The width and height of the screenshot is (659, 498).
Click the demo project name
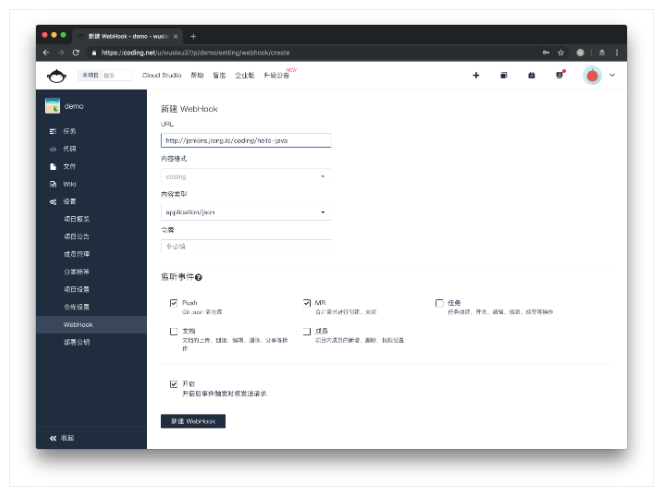[x=74, y=106]
